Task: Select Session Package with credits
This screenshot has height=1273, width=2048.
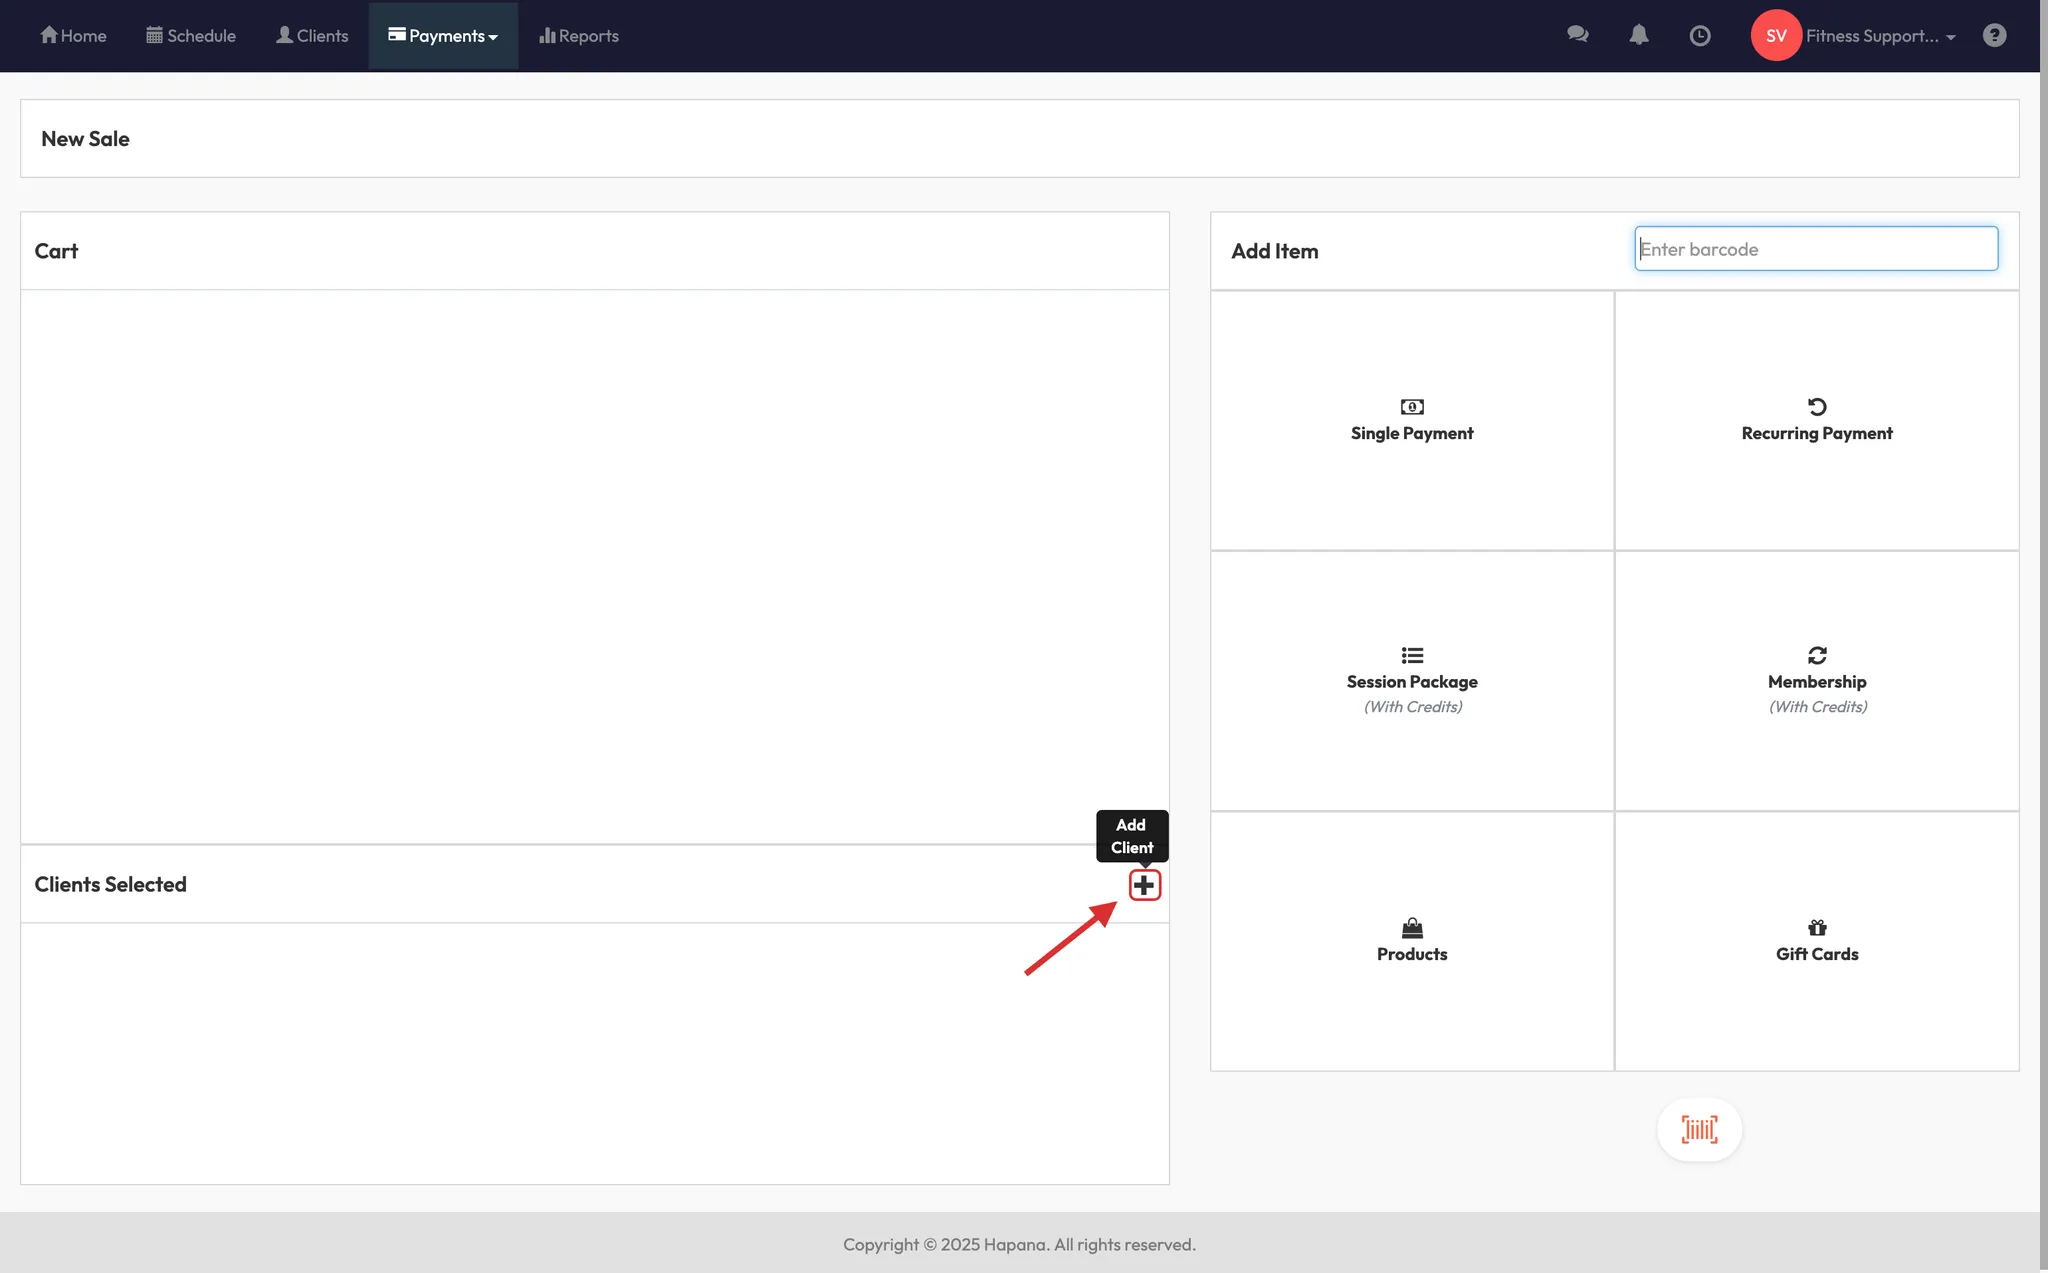Action: [1411, 680]
